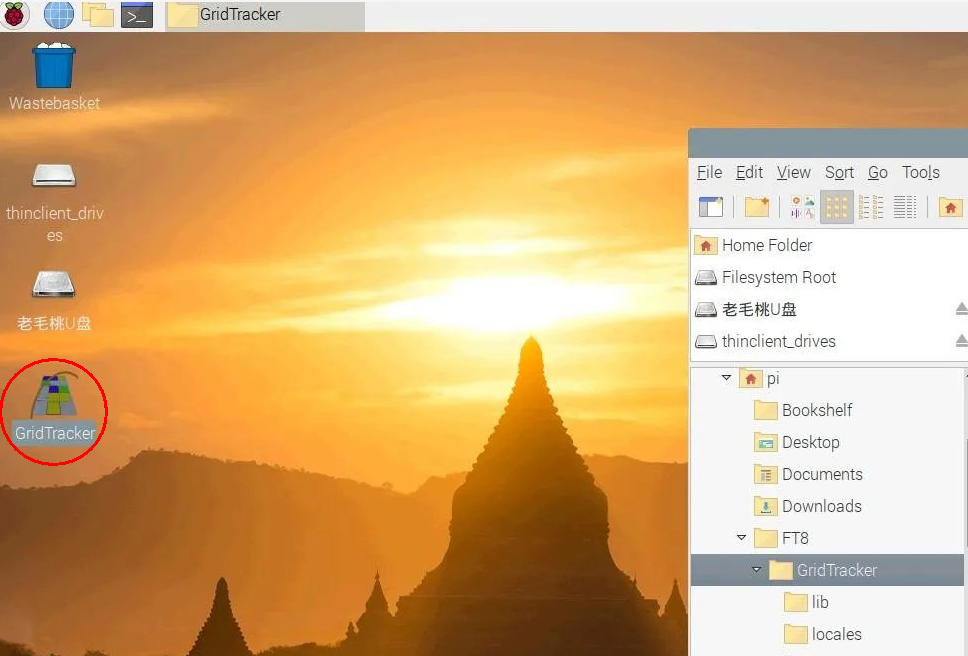
Task: Launch the web browser from the taskbar
Action: (x=59, y=15)
